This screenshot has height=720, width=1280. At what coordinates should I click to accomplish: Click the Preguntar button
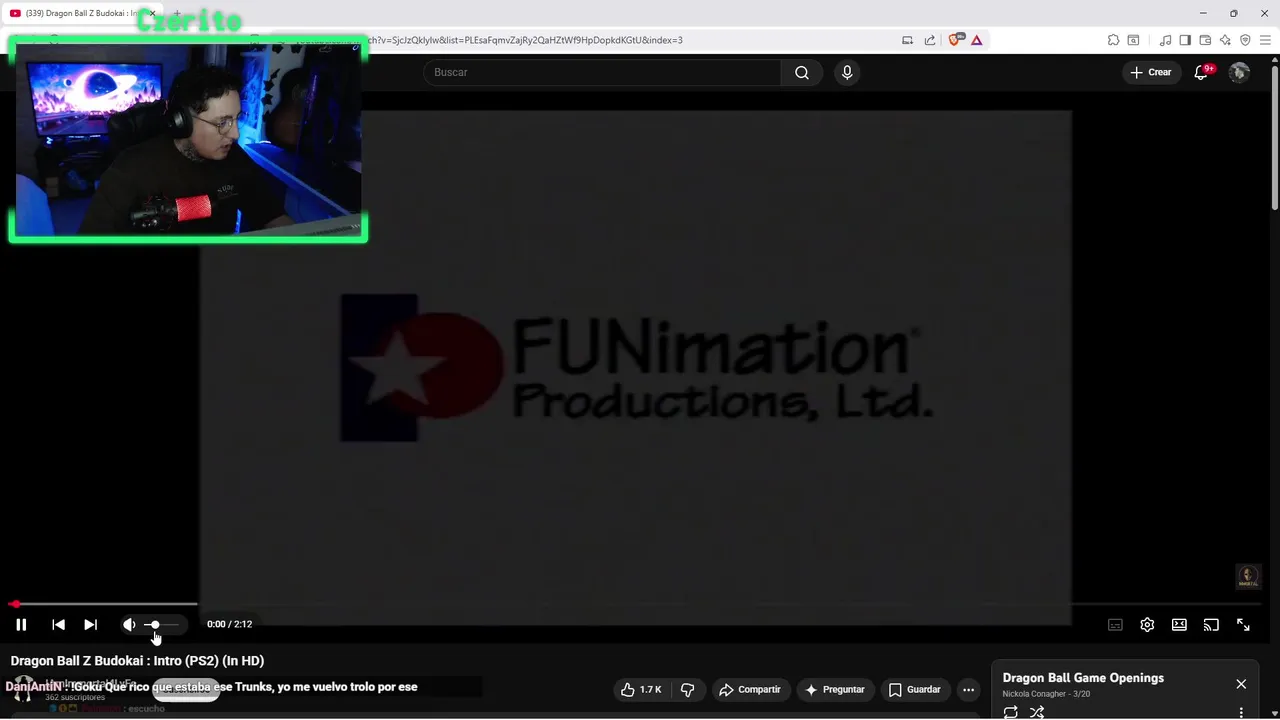[x=834, y=689]
